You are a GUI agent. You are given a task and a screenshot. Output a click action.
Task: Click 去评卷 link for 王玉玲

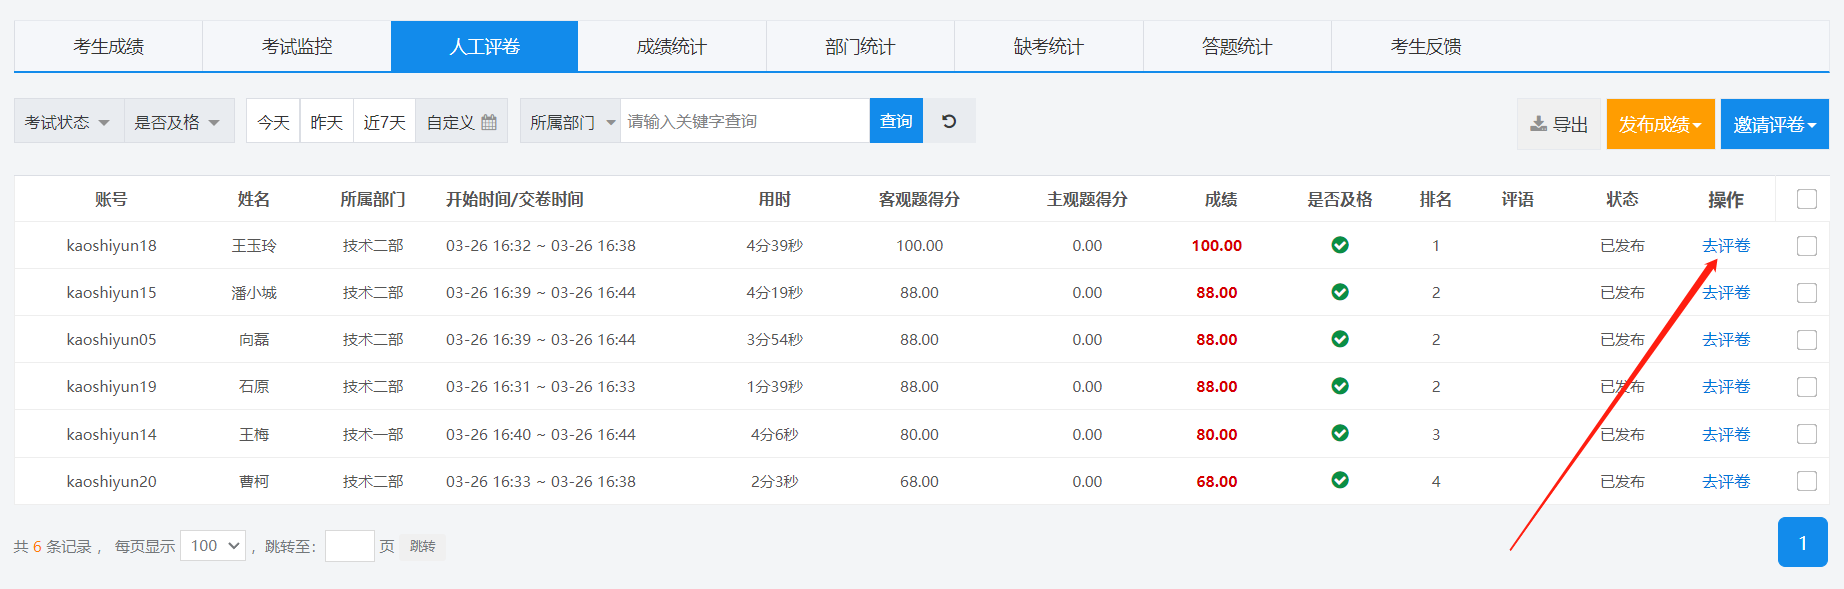(x=1726, y=246)
